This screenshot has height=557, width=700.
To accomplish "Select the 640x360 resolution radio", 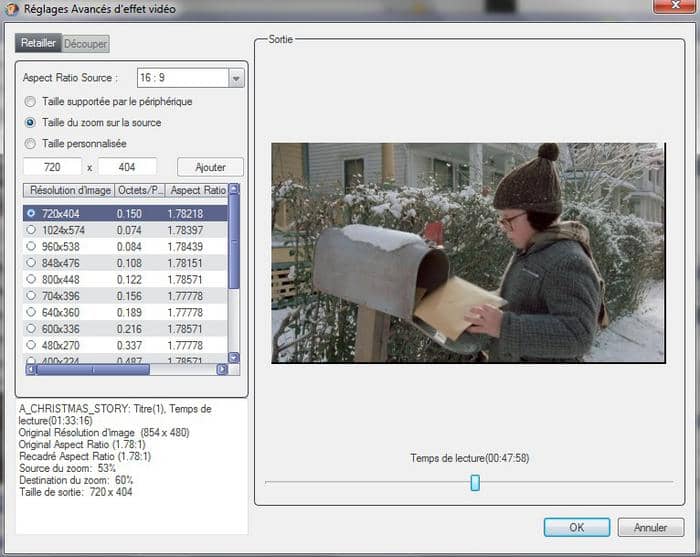I will pyautogui.click(x=31, y=312).
